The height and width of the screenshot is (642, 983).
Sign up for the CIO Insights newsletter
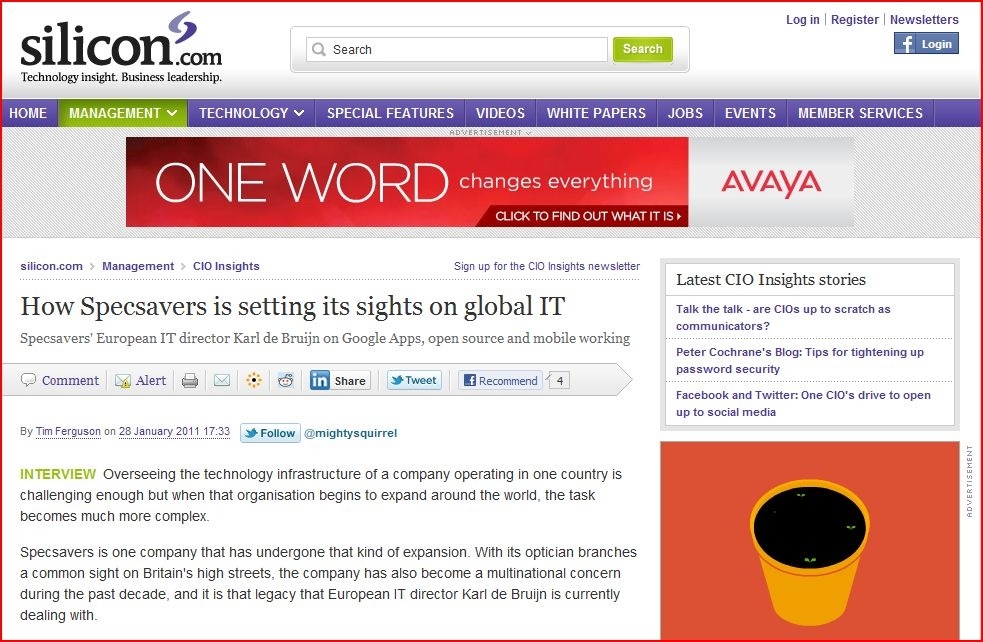coord(547,266)
